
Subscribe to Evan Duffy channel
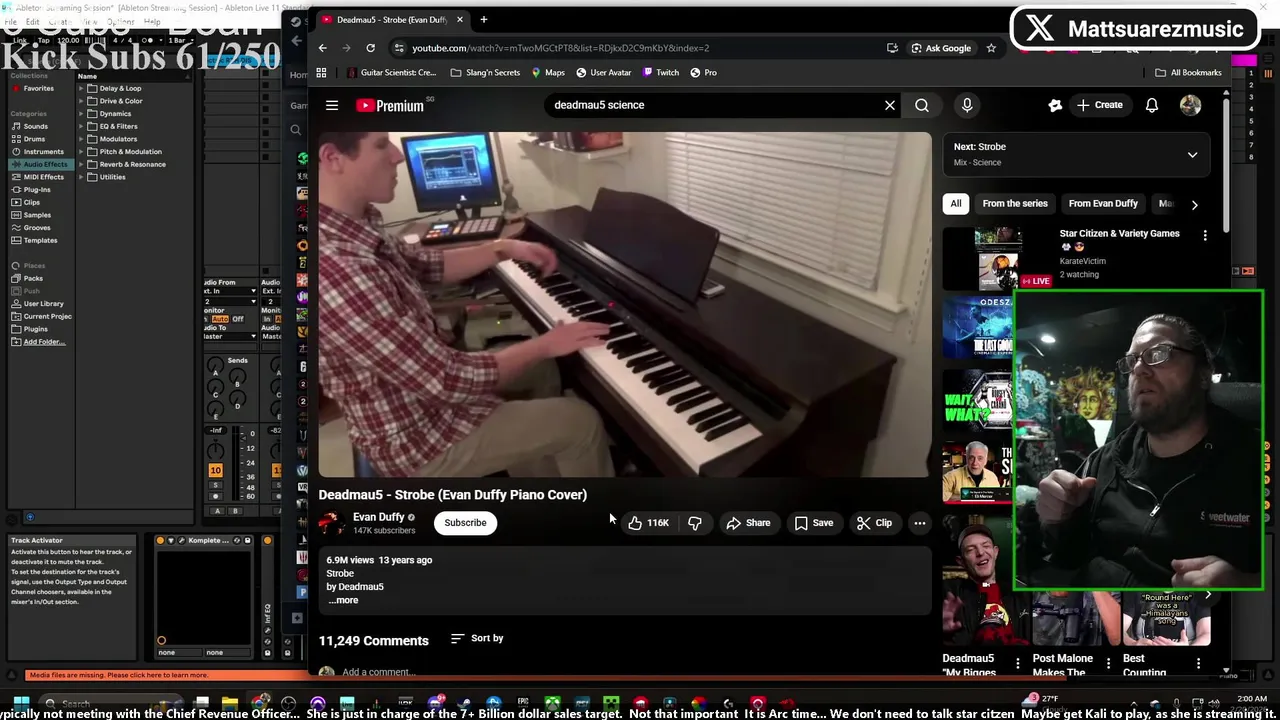[465, 523]
